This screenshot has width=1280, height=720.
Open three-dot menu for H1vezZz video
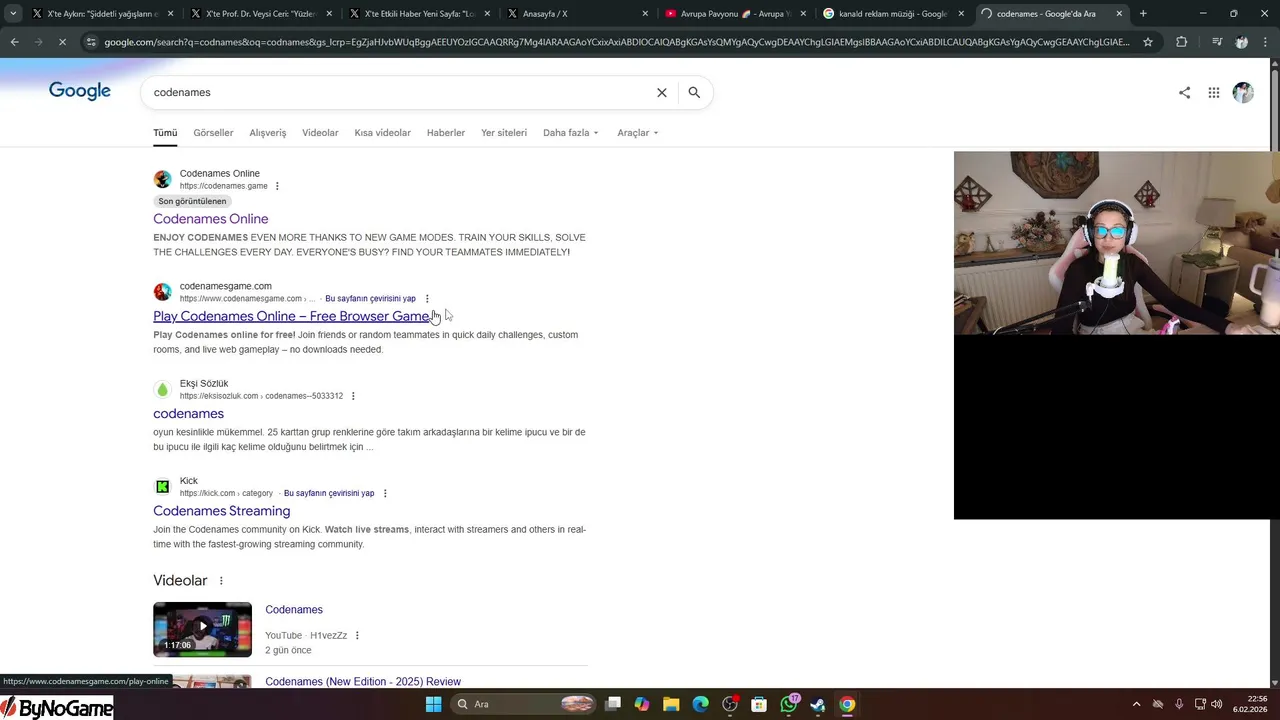(357, 635)
